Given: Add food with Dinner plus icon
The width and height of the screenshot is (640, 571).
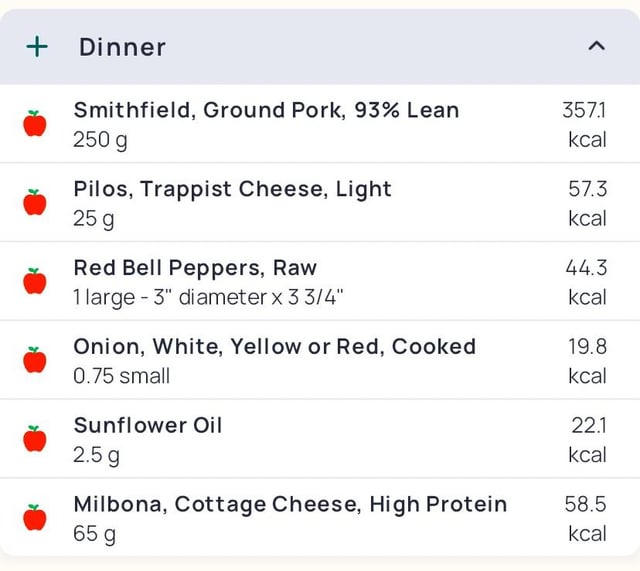Looking at the screenshot, I should pos(37,47).
